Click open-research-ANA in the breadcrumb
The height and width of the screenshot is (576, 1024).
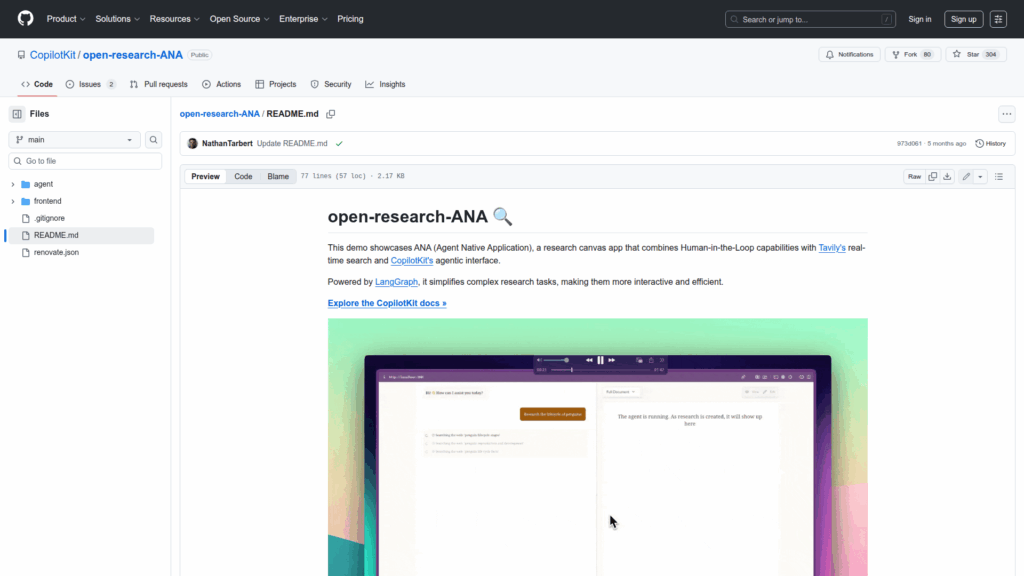click(x=219, y=114)
